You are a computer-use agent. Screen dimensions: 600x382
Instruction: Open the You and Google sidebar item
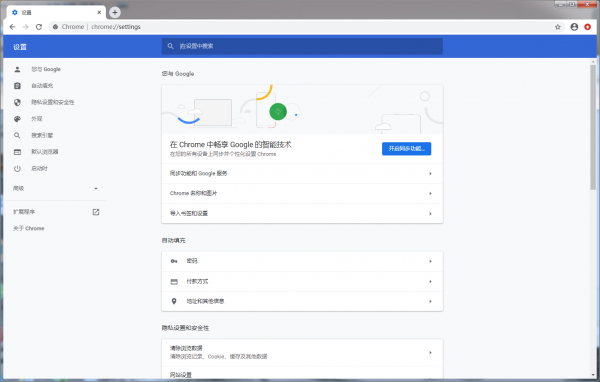pos(46,69)
